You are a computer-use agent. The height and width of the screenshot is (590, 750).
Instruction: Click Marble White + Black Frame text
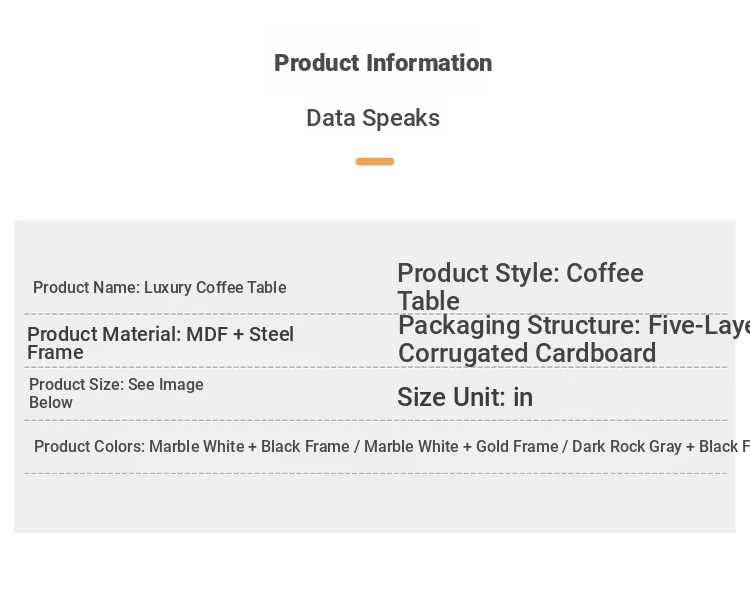tap(249, 446)
